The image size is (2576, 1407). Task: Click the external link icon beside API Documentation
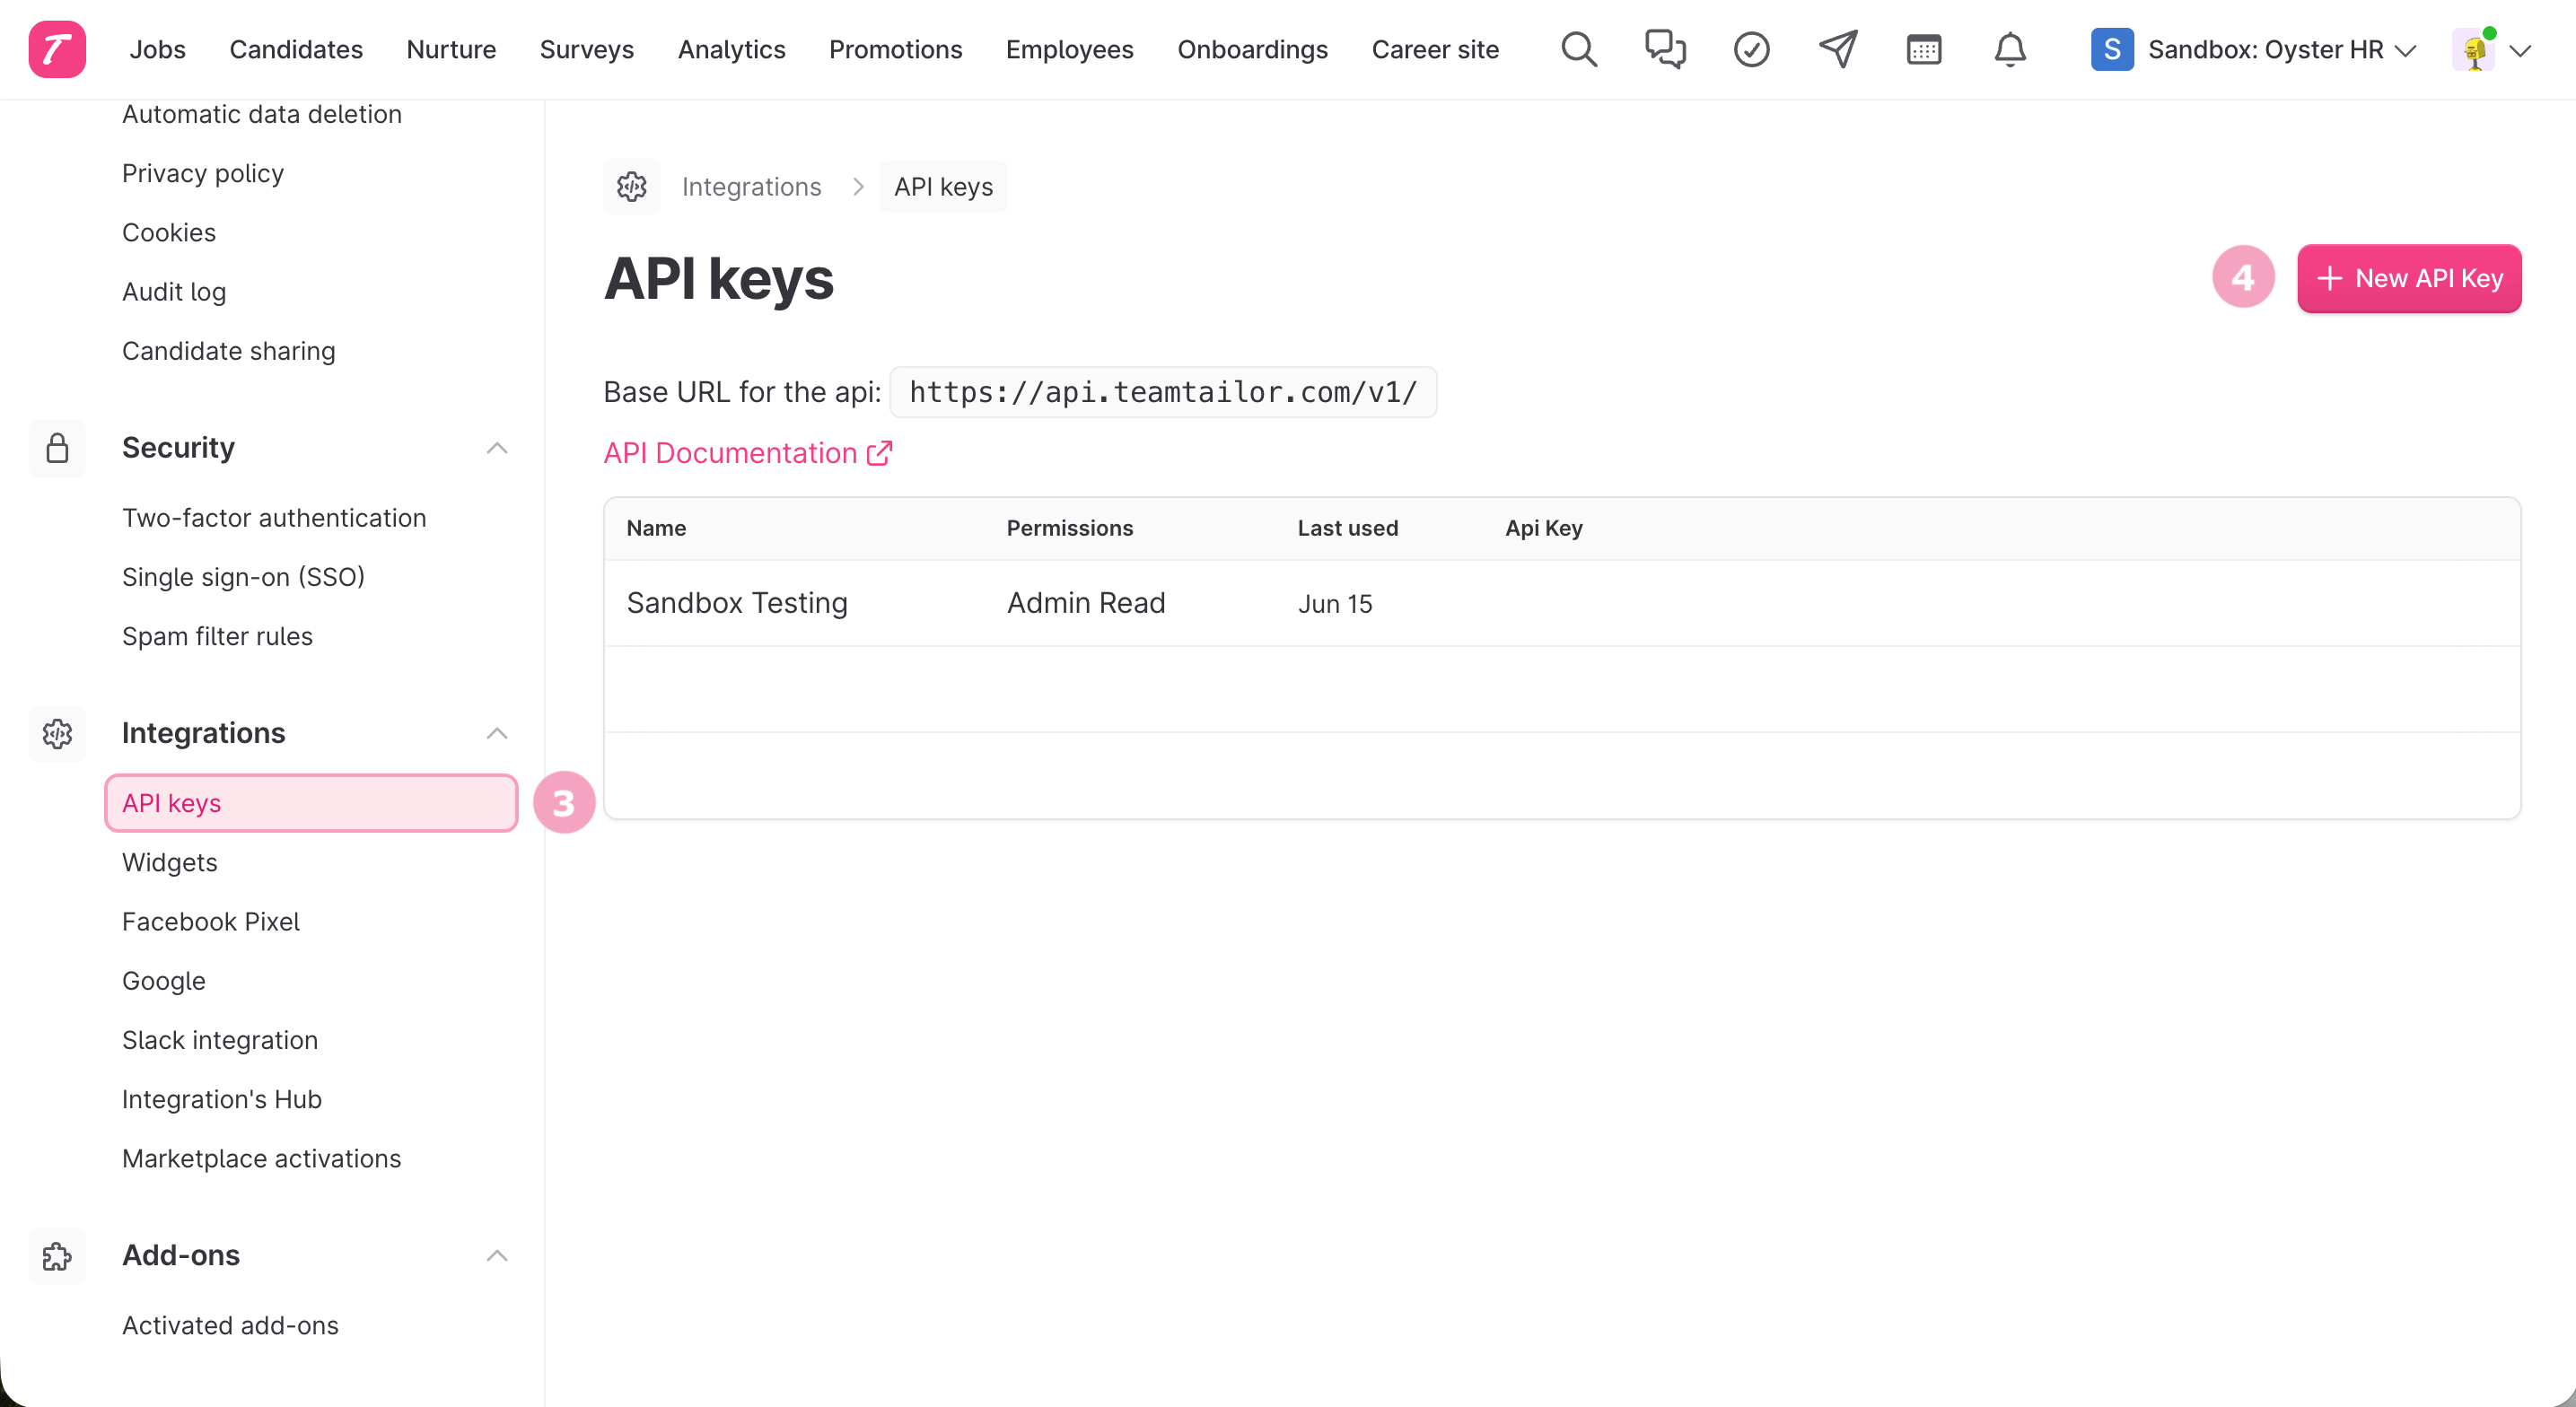[879, 453]
